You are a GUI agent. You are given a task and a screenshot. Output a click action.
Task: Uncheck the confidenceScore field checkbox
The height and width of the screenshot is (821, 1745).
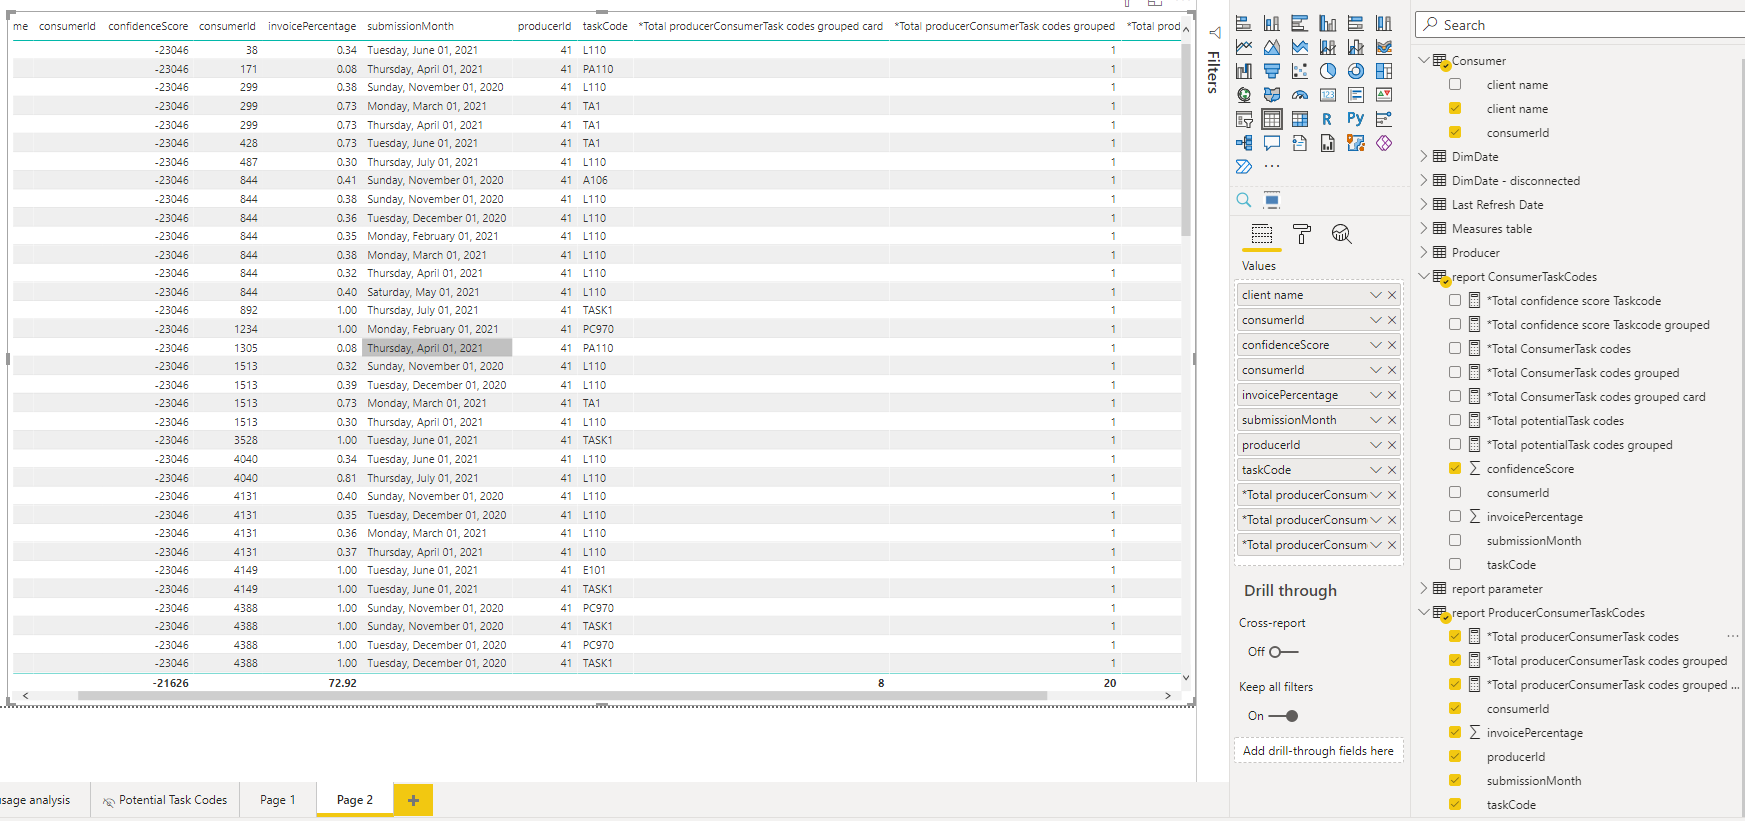click(1455, 468)
